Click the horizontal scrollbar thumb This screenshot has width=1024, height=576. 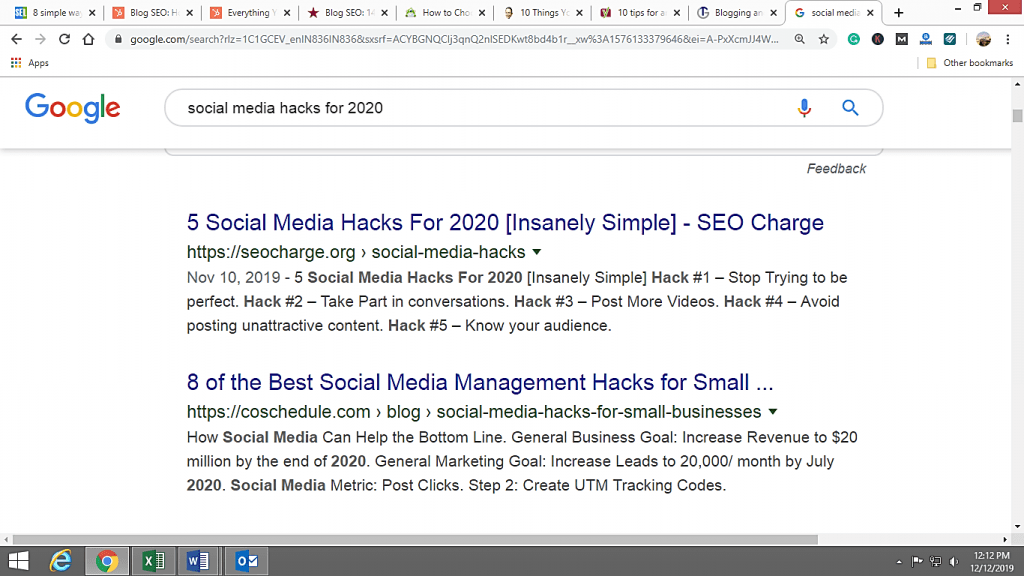pos(415,539)
